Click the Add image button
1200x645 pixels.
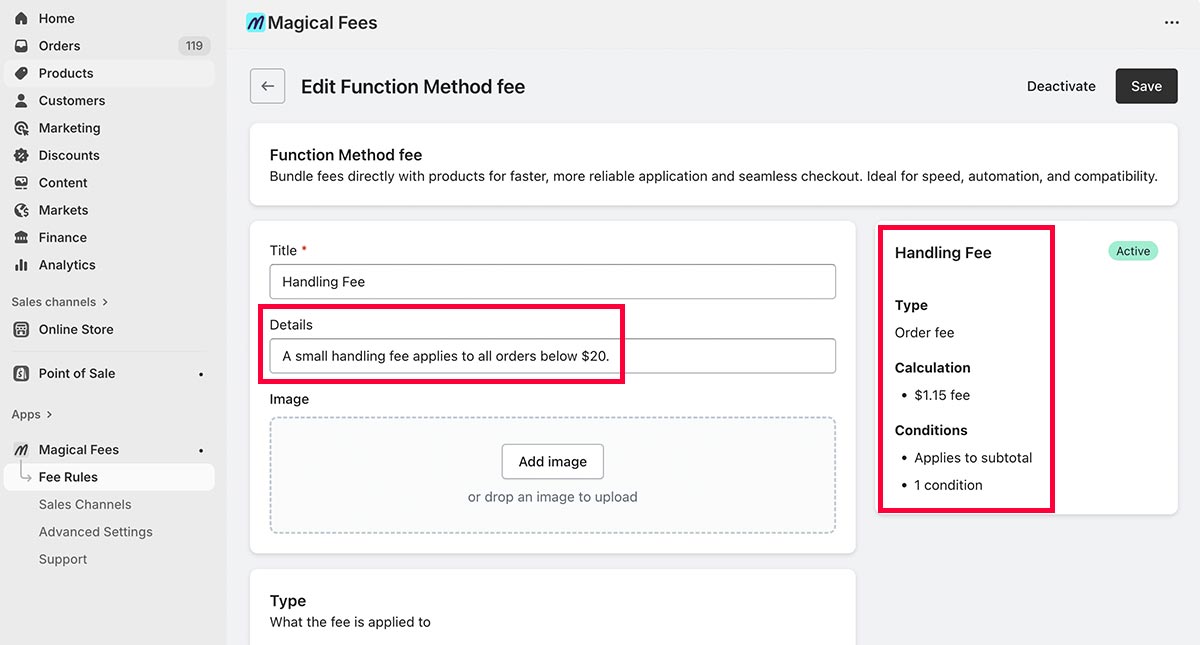point(552,461)
